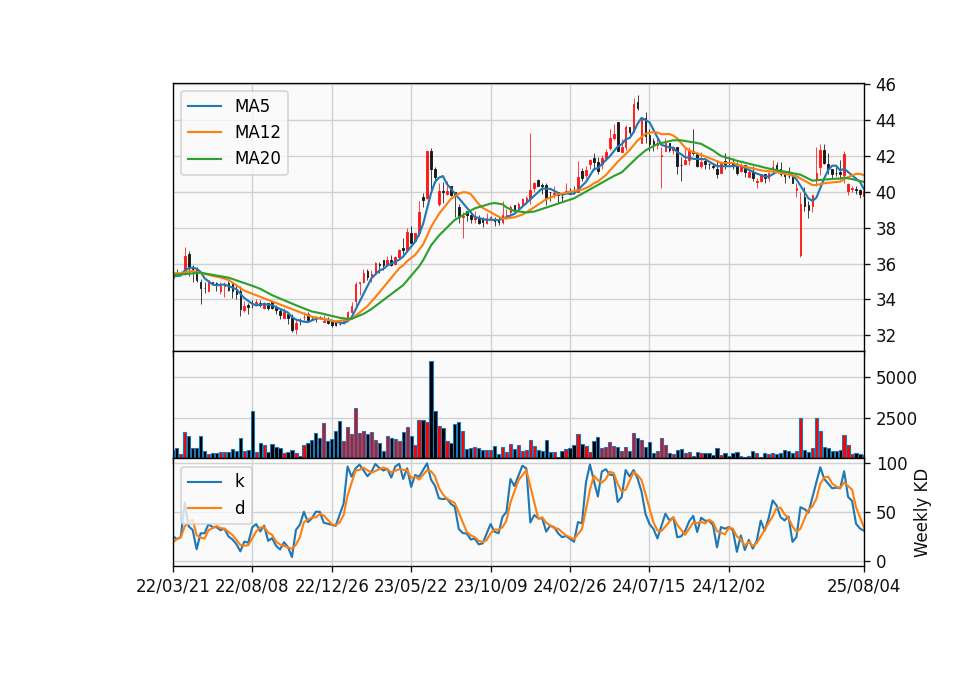The height and width of the screenshot is (690, 960).
Task: Click the 22/12/26 date axis label
Action: coord(332,586)
